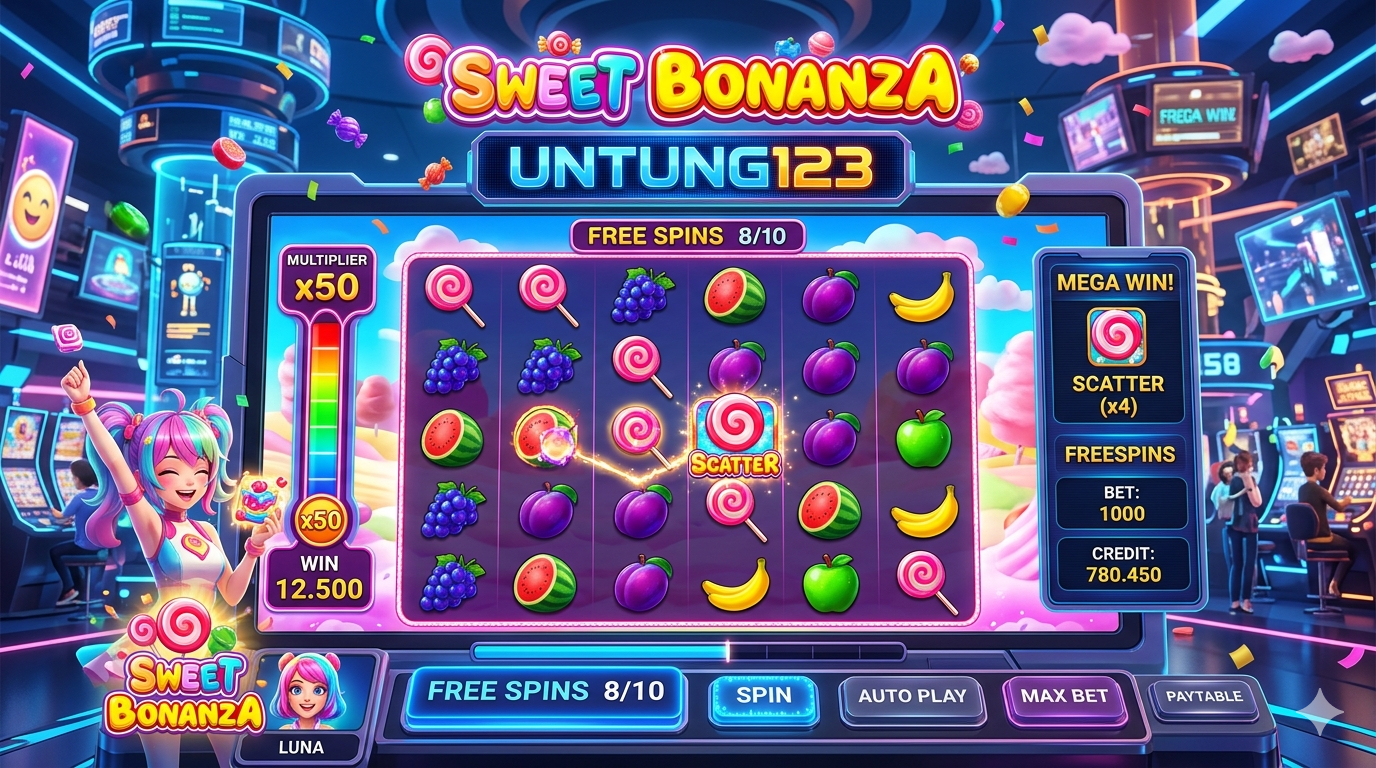
Task: Click the green apple below the bananas
Action: pyautogui.click(x=923, y=439)
